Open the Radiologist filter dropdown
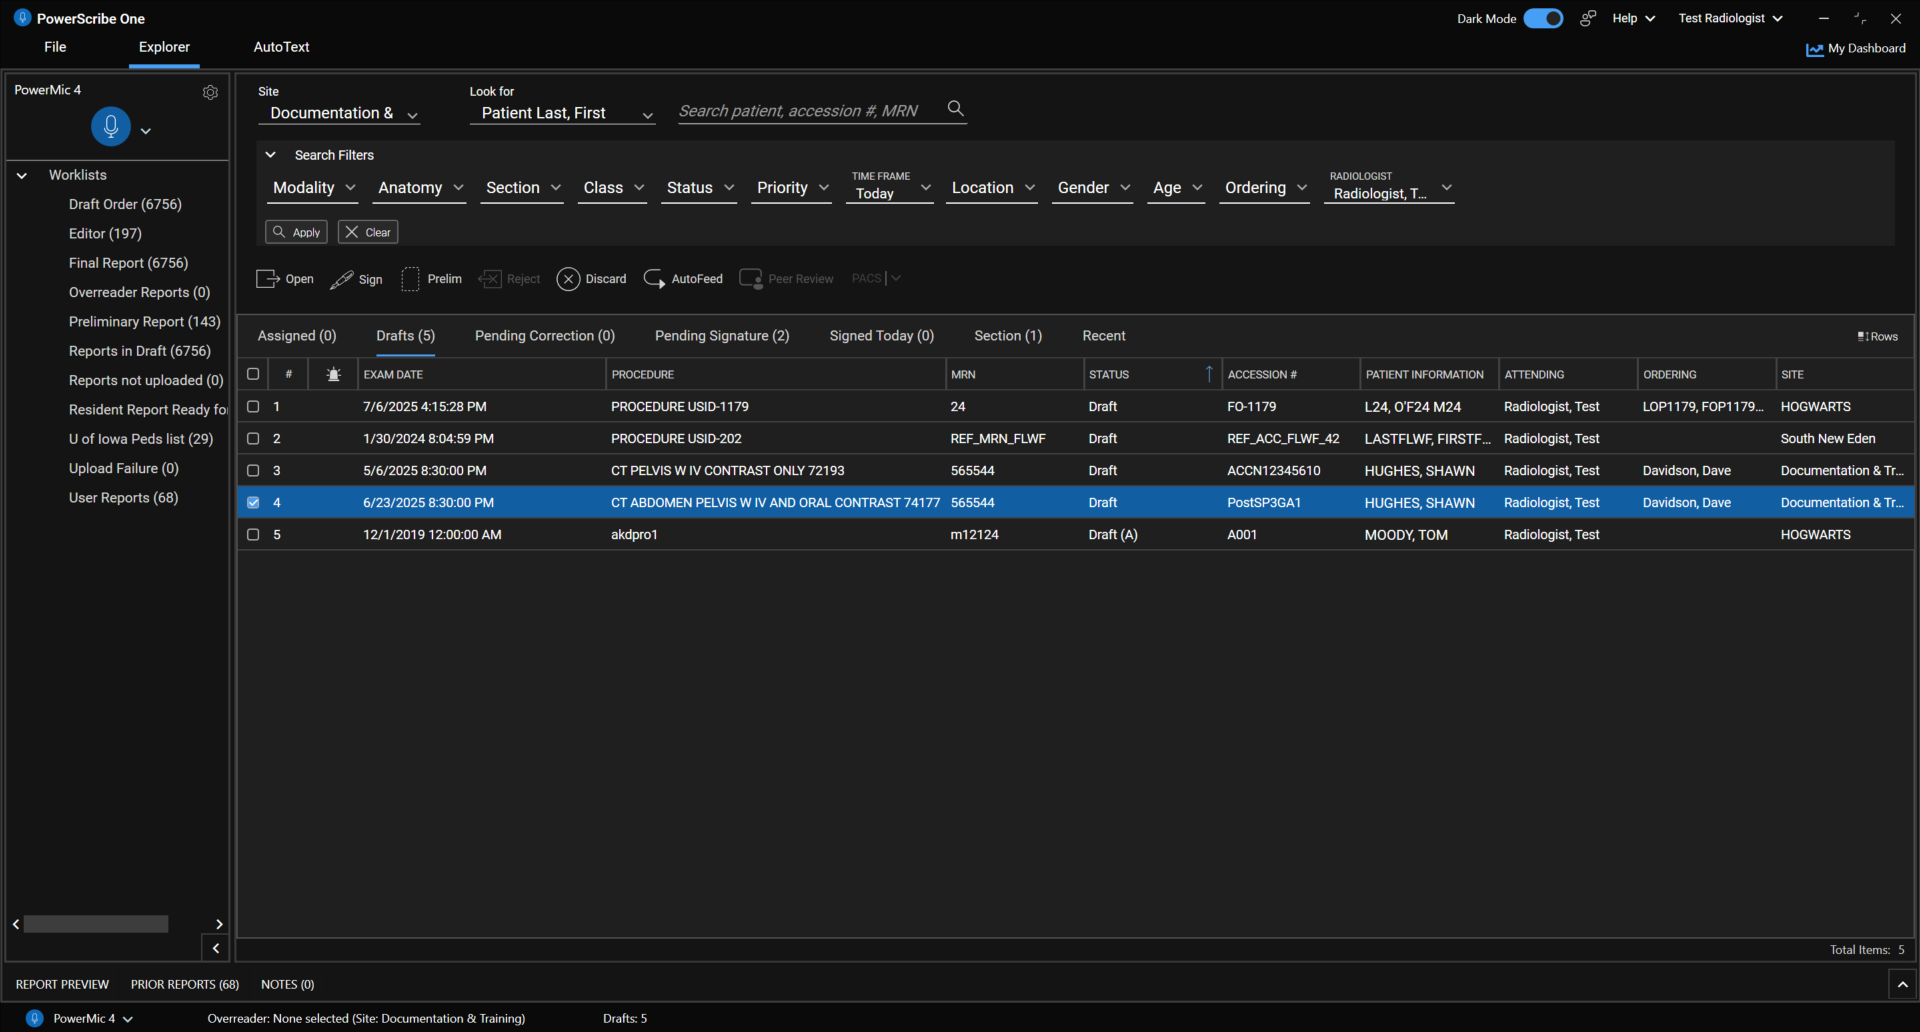The width and height of the screenshot is (1920, 1032). click(1389, 187)
